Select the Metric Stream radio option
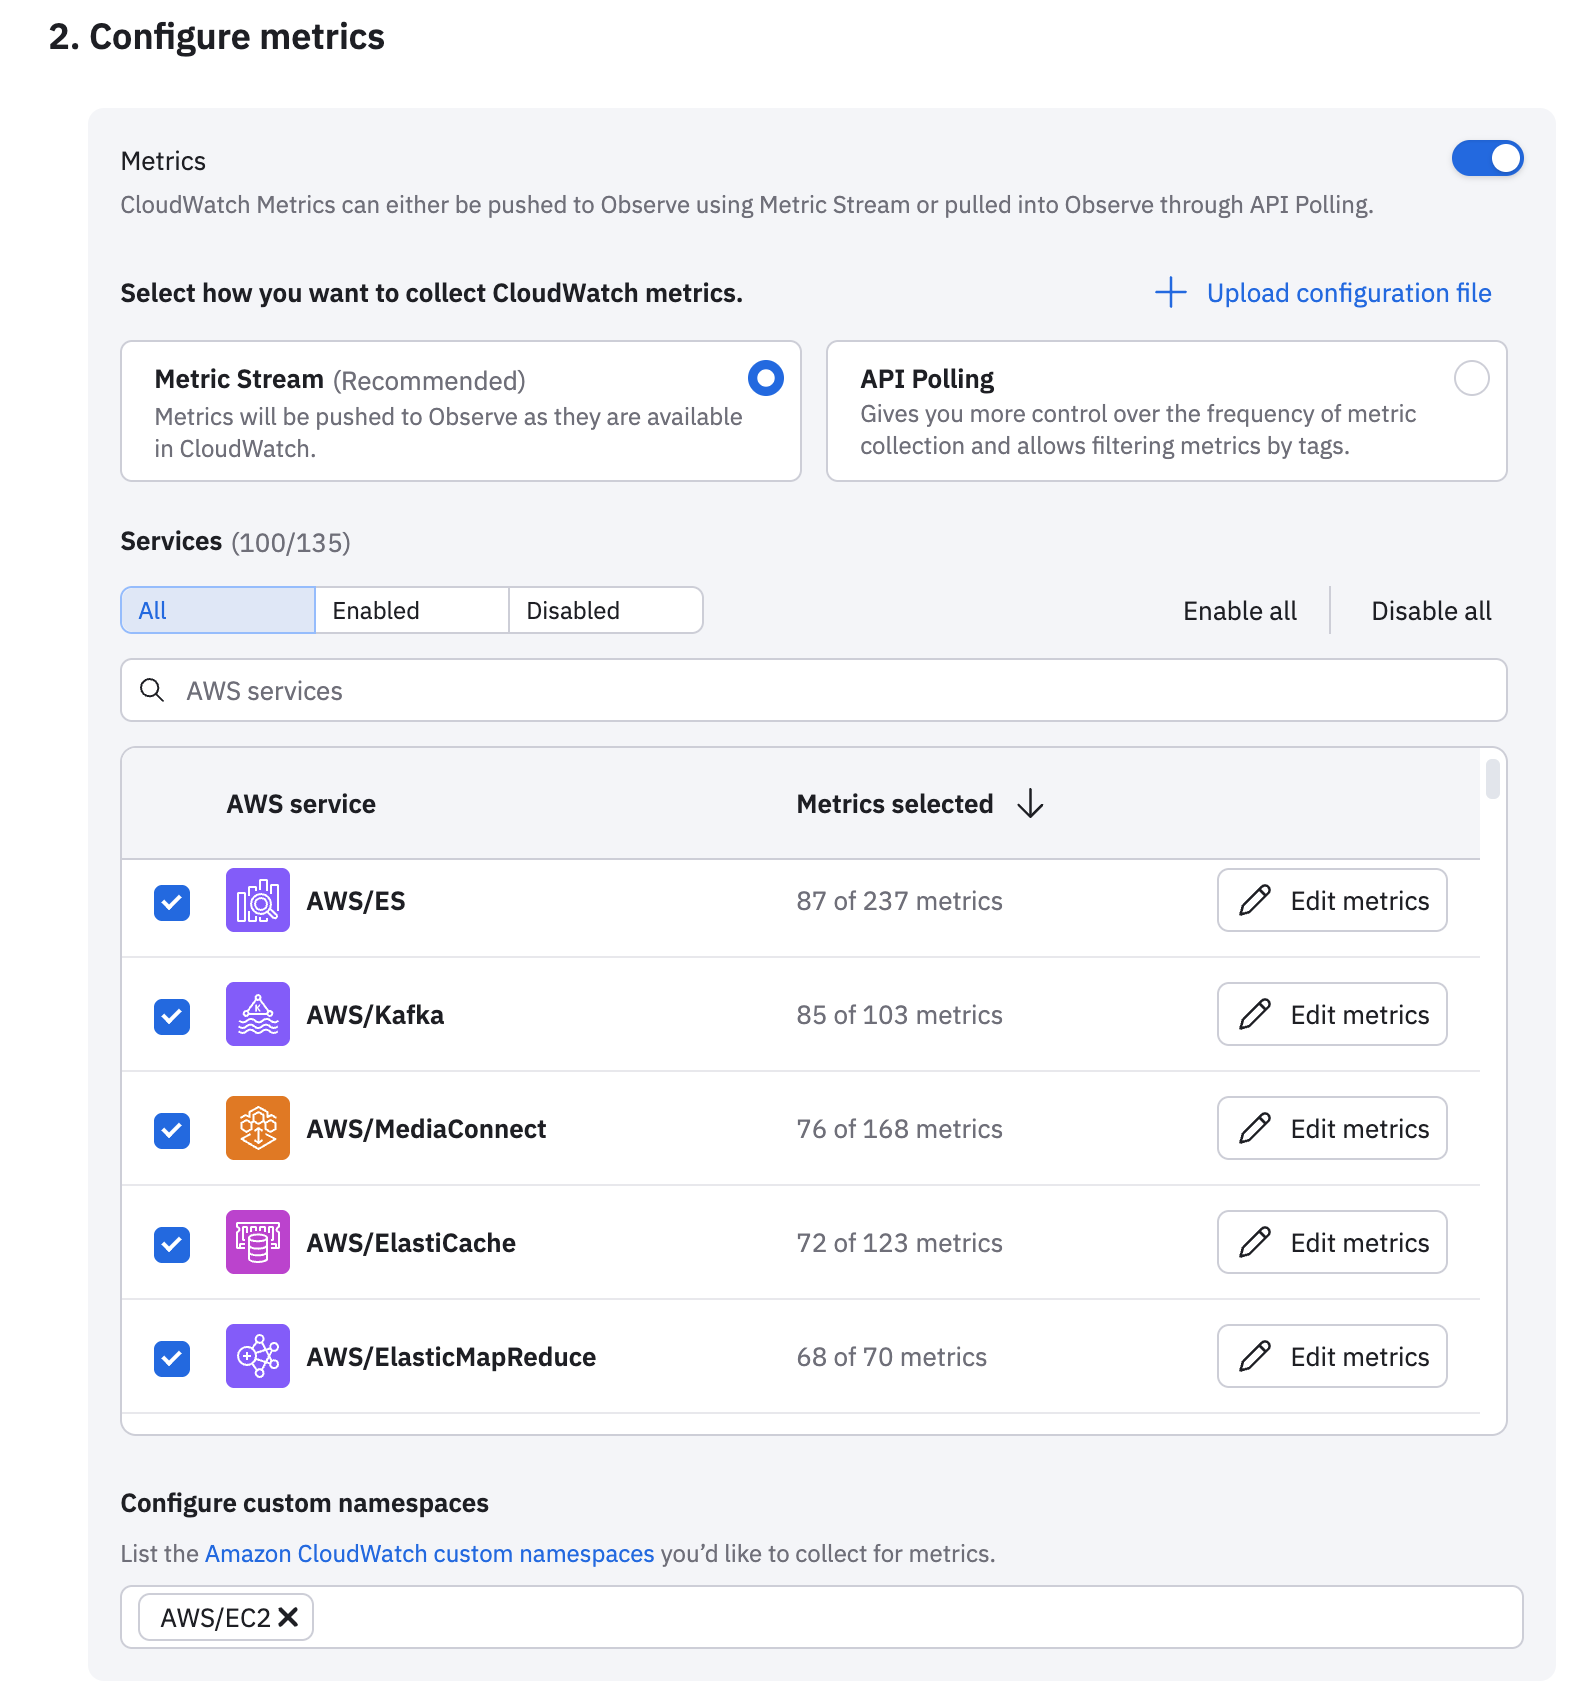This screenshot has height=1700, width=1596. [766, 378]
